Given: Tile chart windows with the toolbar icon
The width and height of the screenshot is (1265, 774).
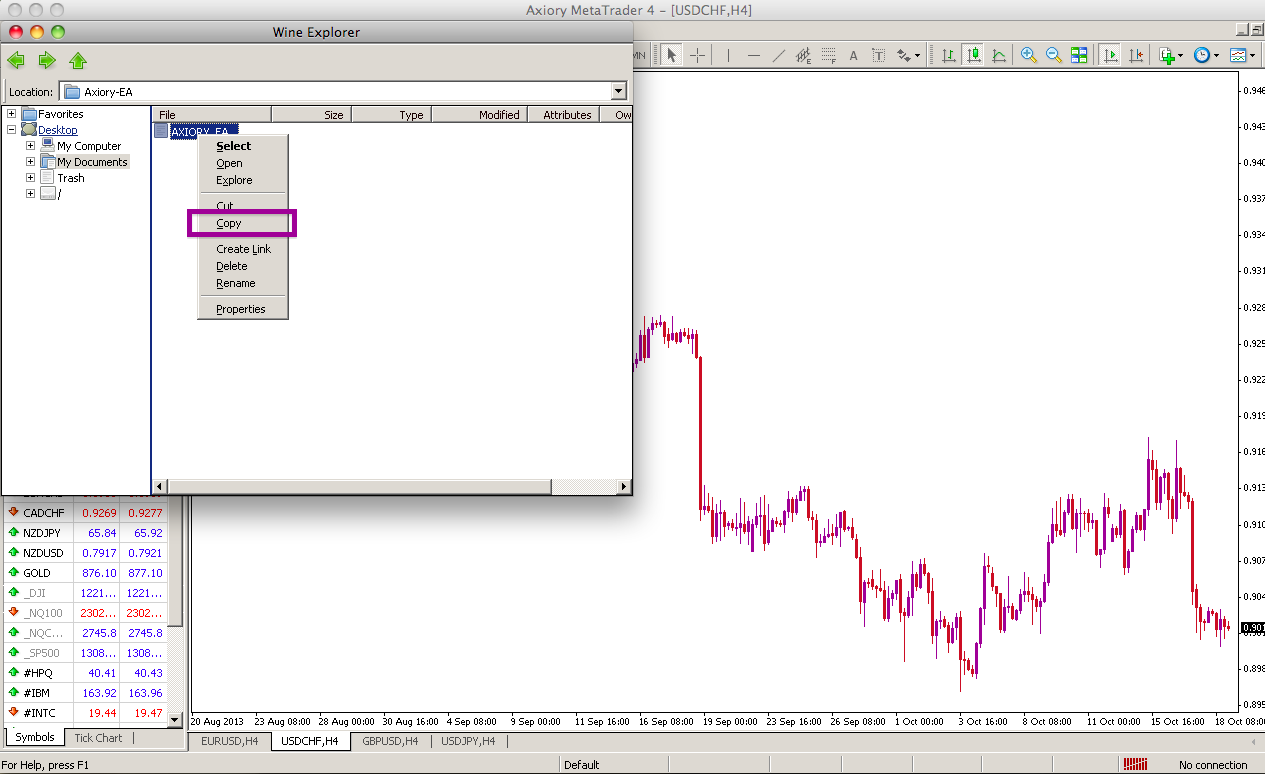Looking at the screenshot, I should click(x=1079, y=55).
